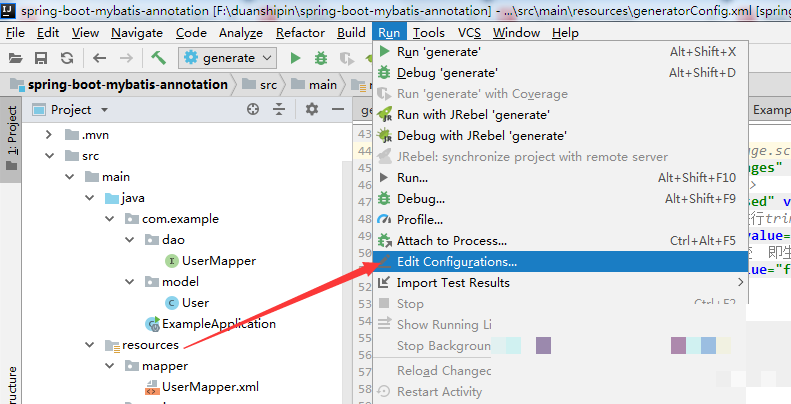
Task: Collapse the com.example package
Action: pyautogui.click(x=109, y=219)
